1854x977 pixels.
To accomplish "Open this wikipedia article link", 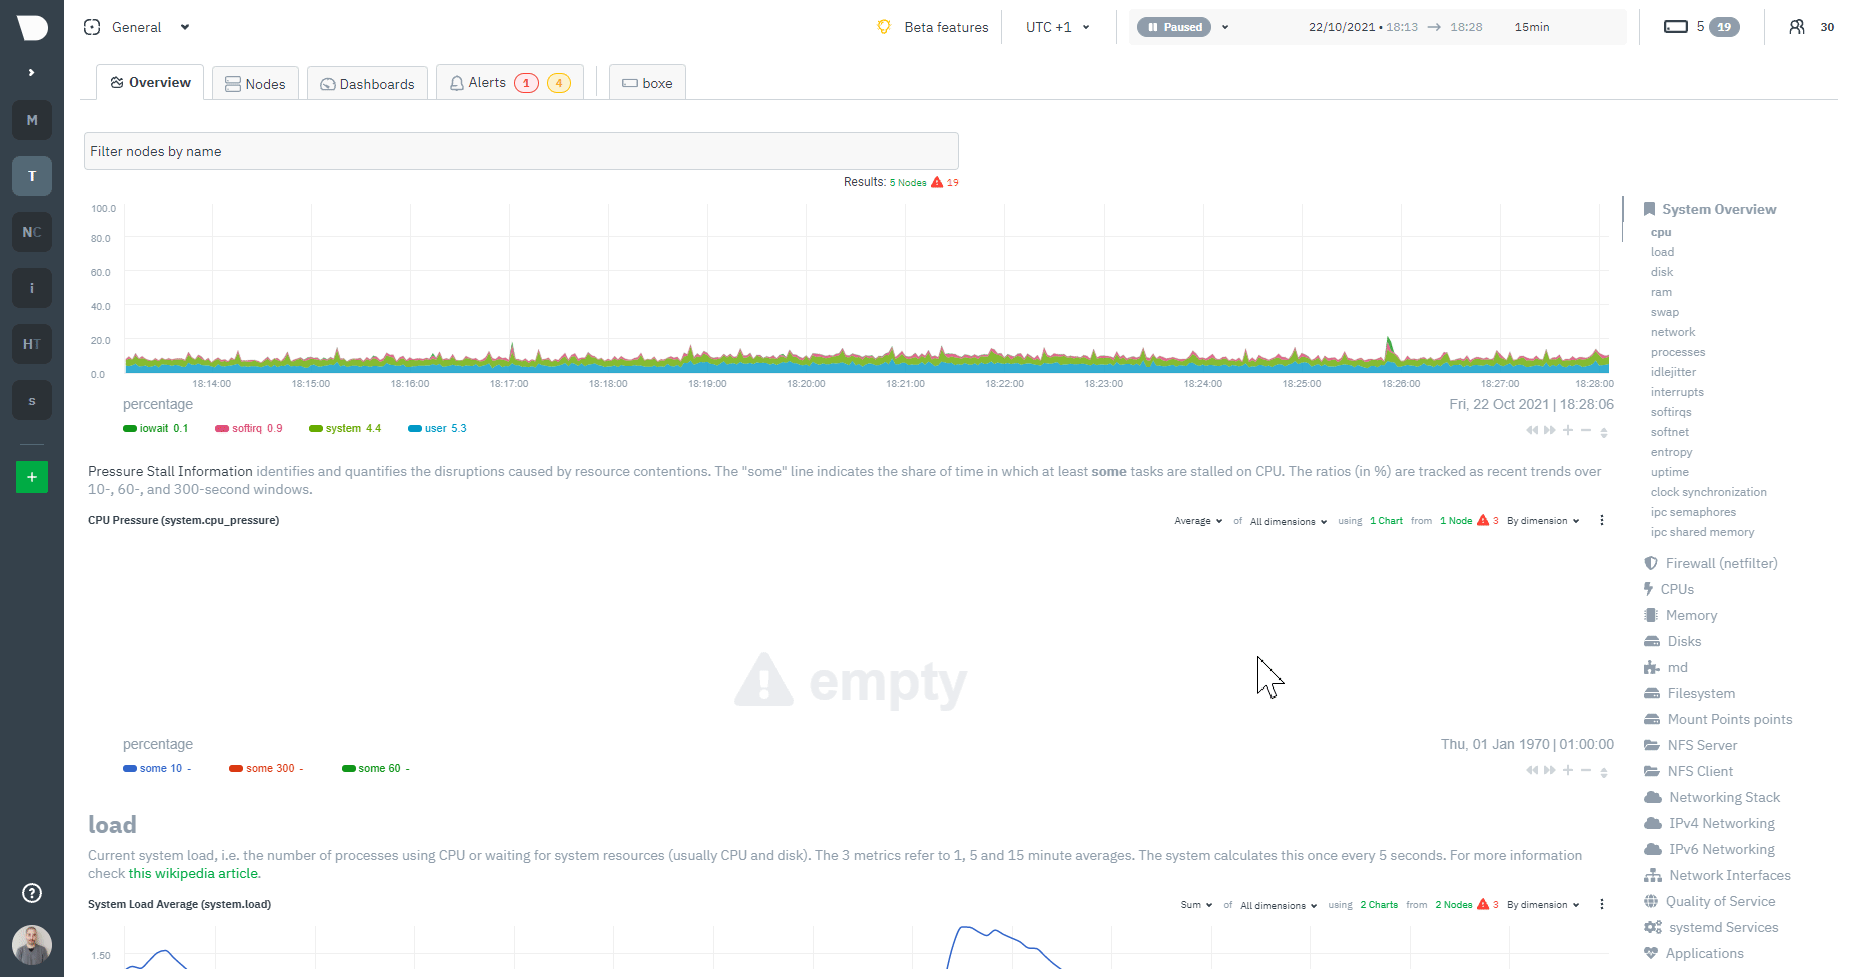I will click(x=193, y=873).
